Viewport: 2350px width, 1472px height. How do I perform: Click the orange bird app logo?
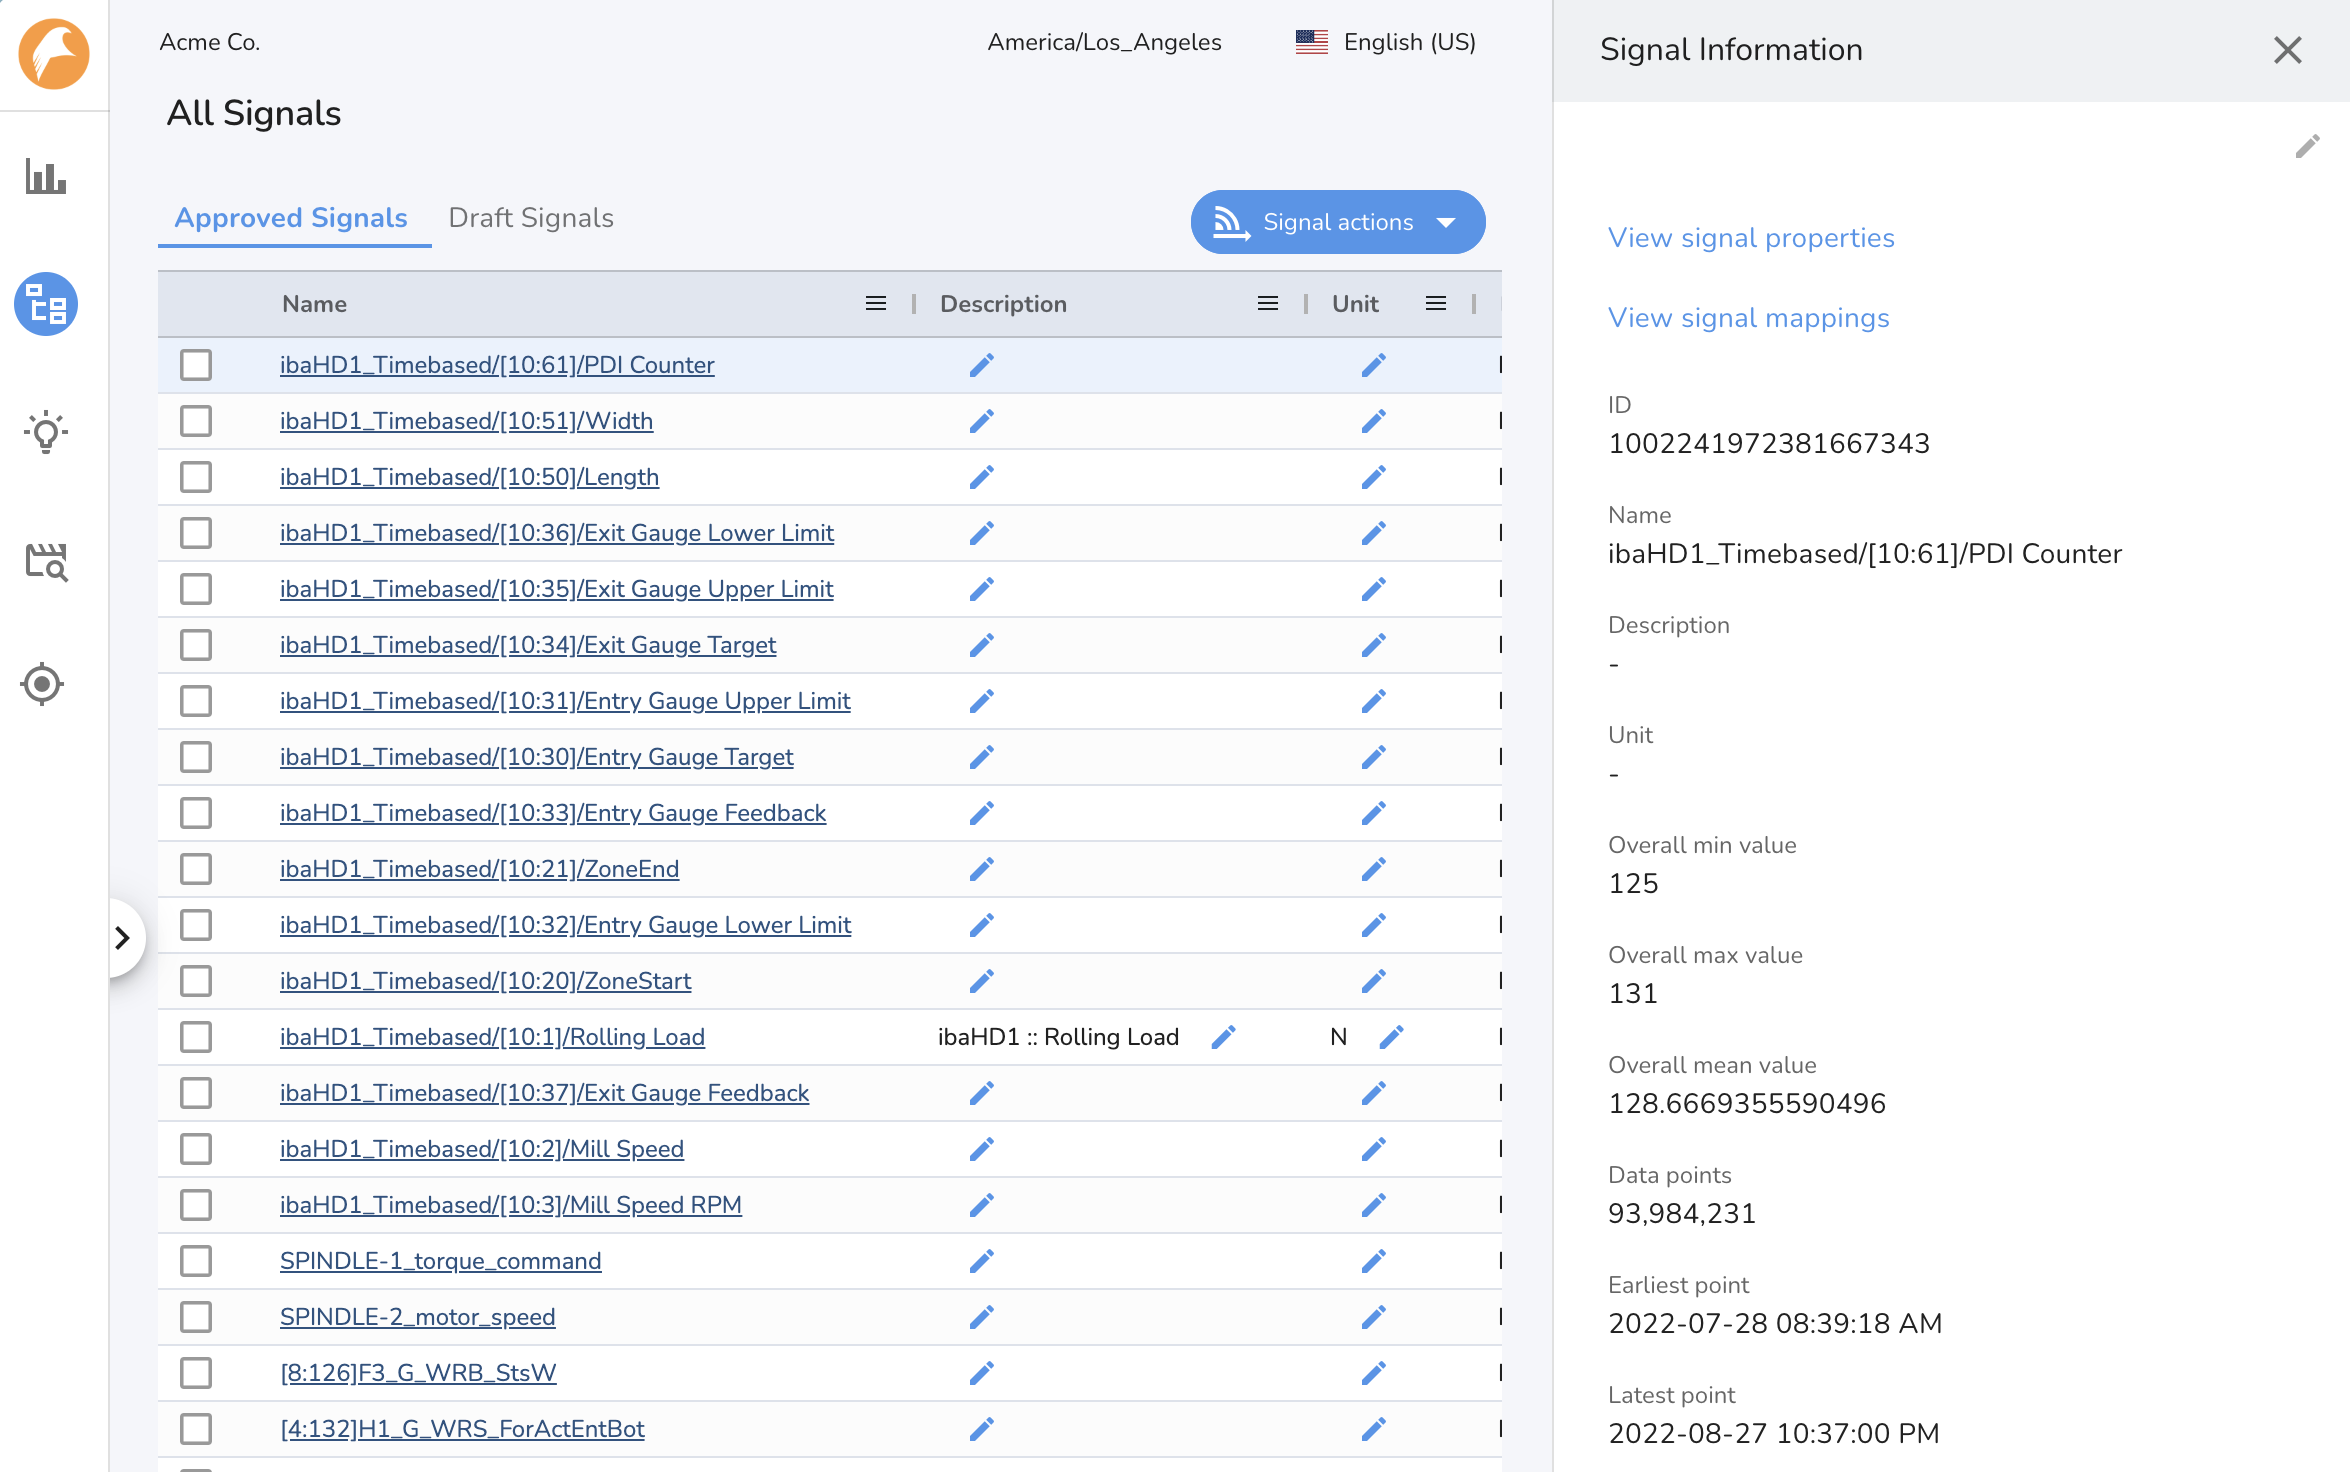[54, 54]
